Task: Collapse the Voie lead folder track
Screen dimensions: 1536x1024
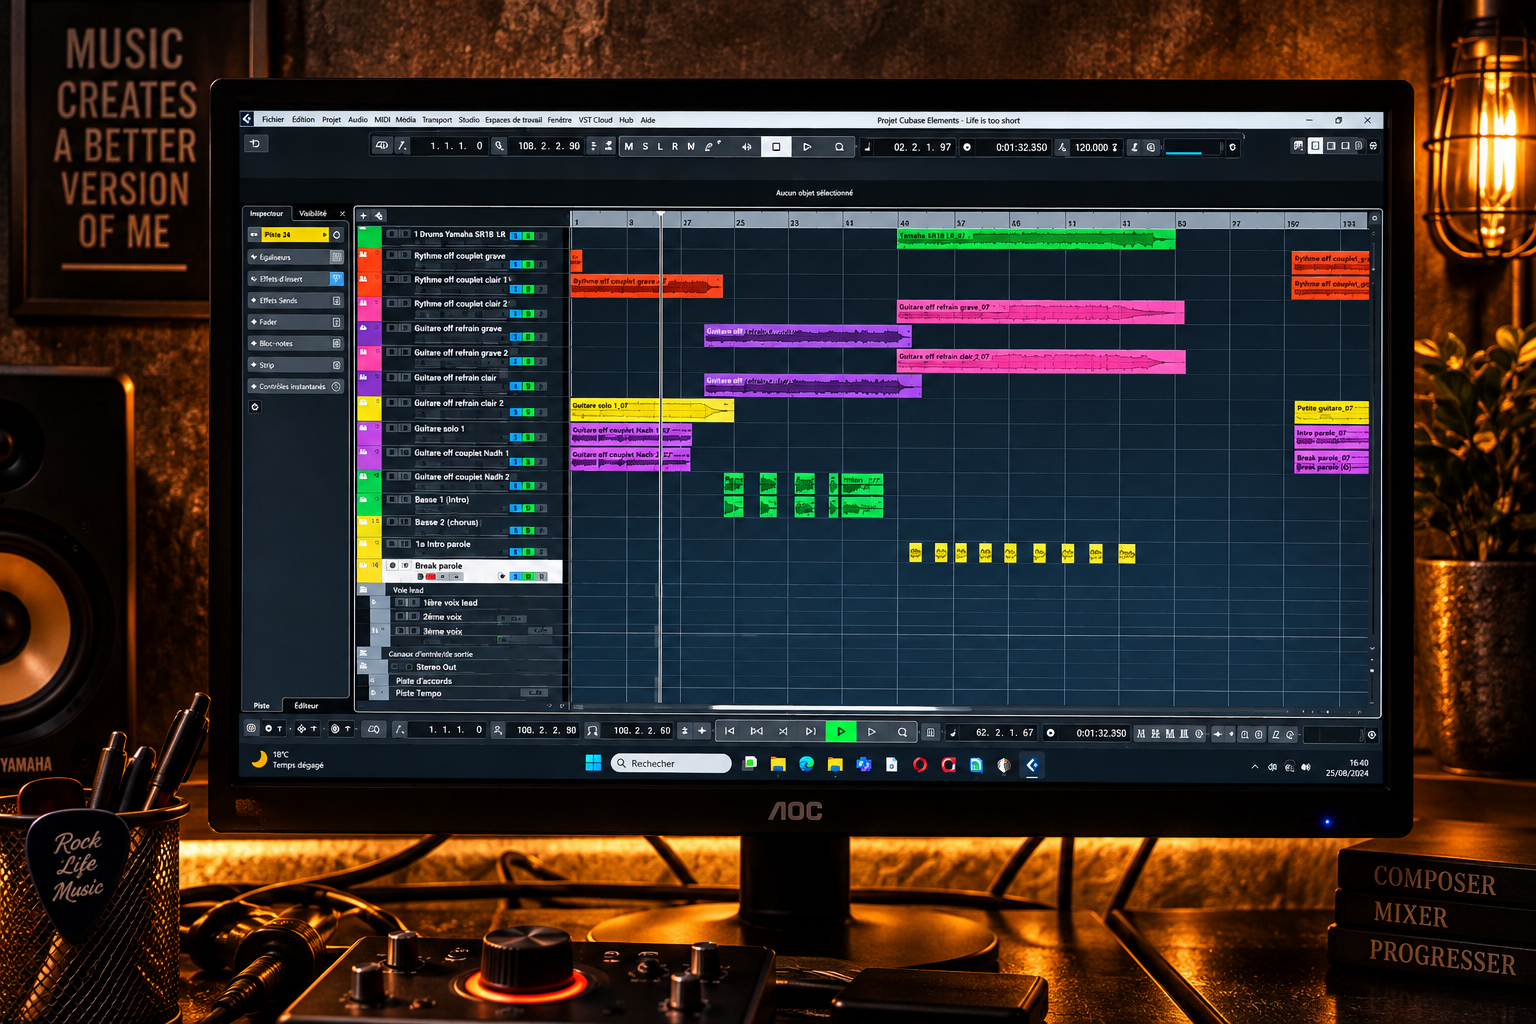Action: pos(363,590)
